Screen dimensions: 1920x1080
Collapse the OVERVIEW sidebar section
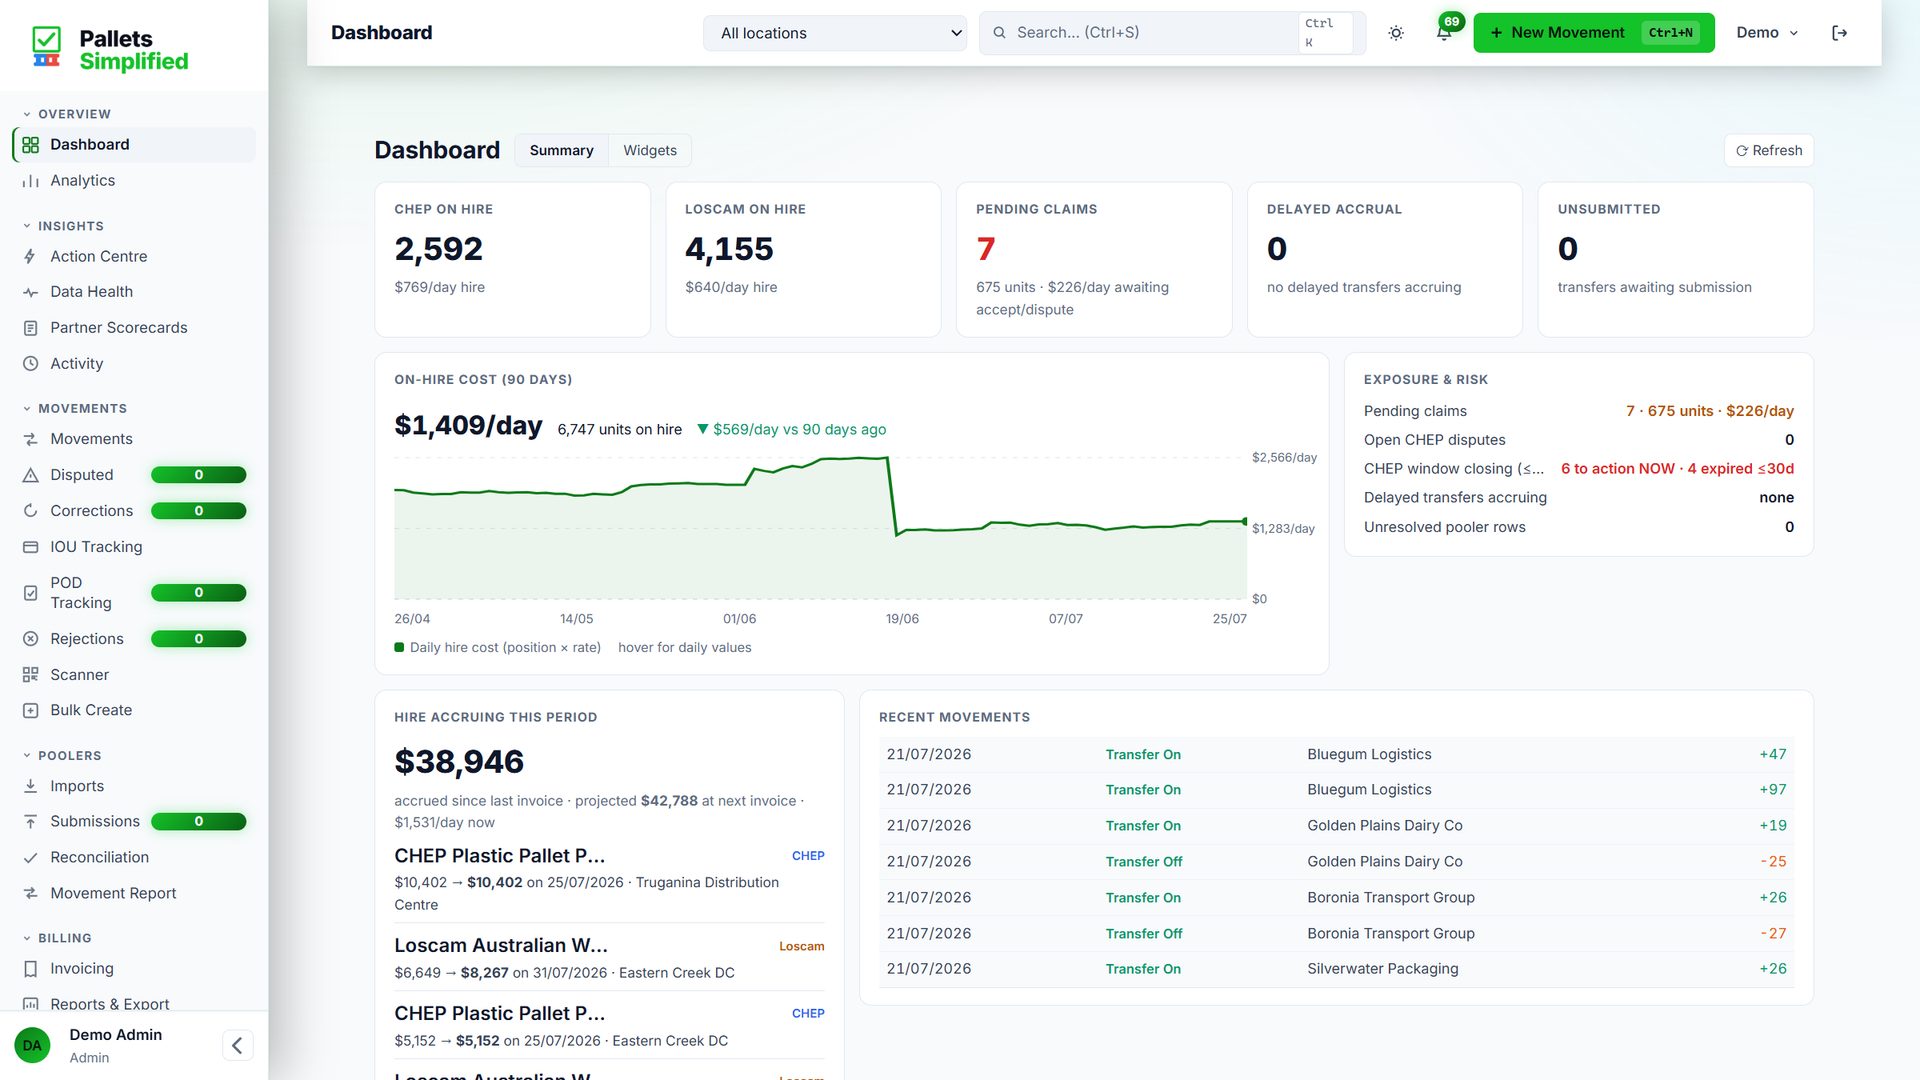[x=67, y=114]
